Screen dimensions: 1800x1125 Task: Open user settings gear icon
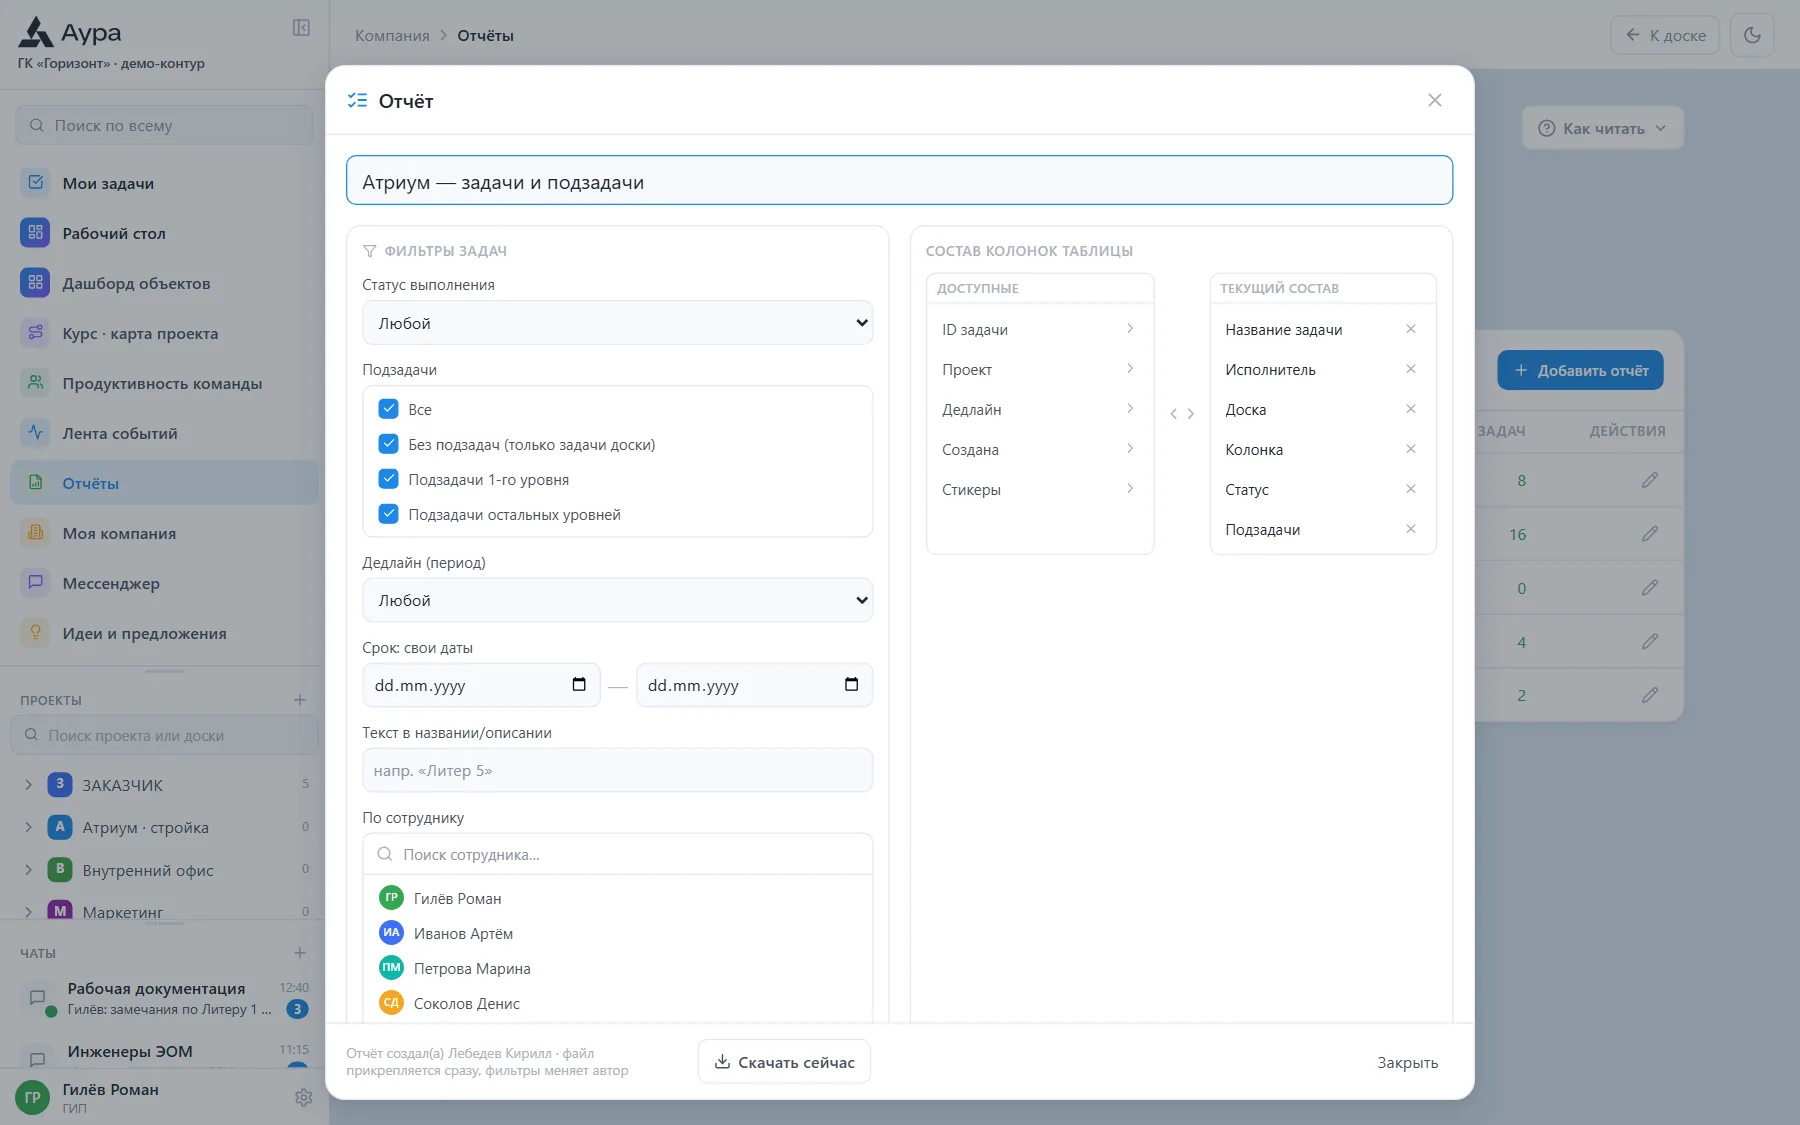[304, 1097]
